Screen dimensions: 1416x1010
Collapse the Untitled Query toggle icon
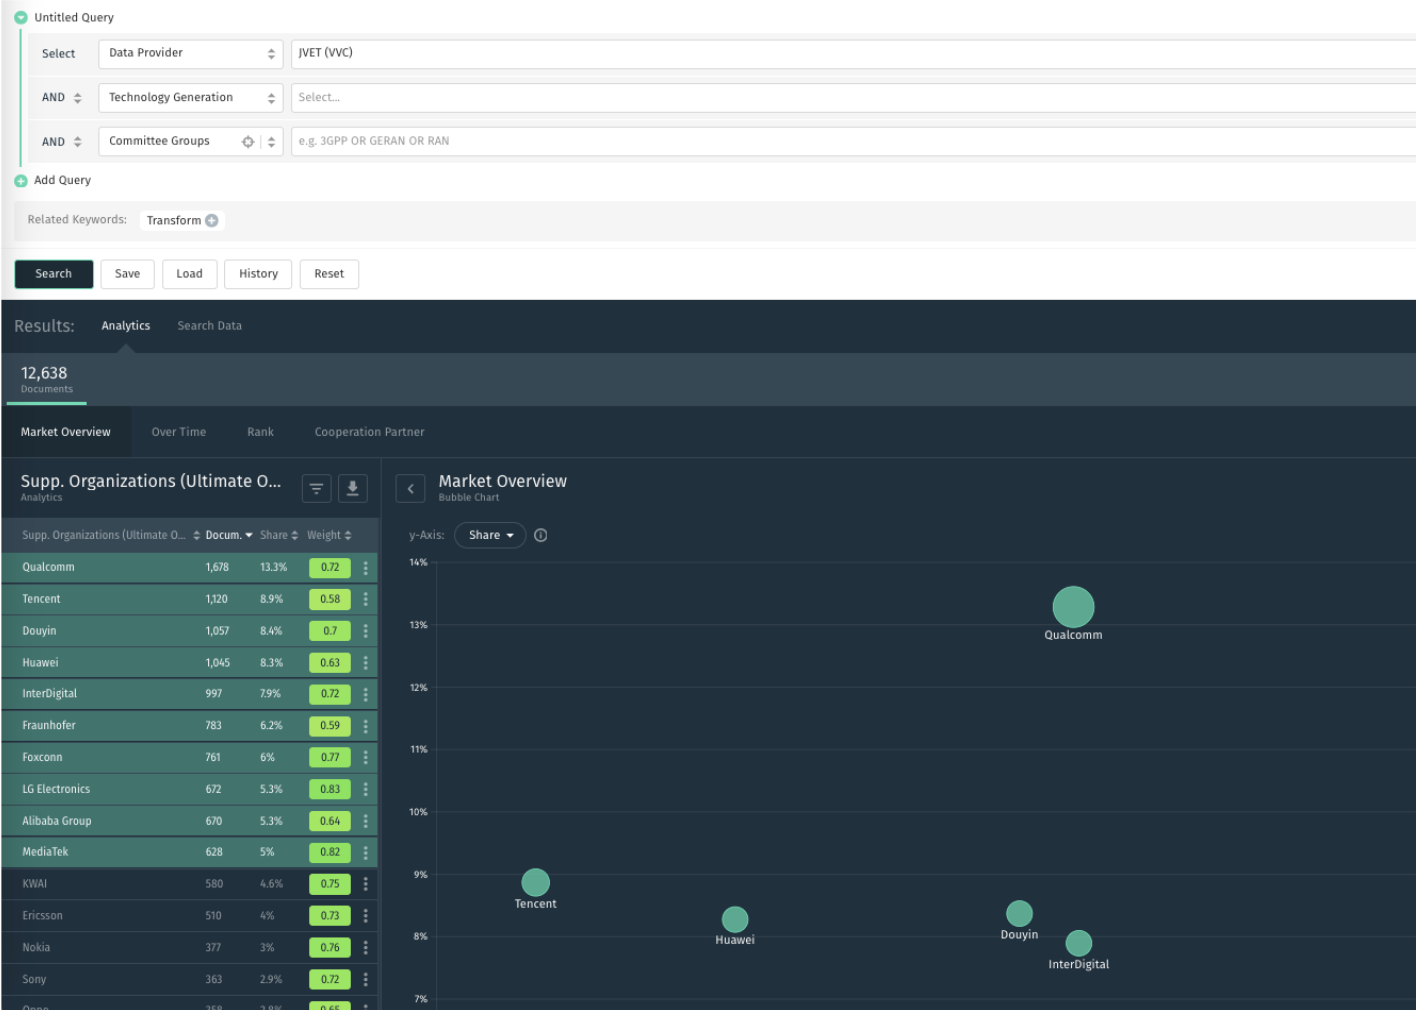21,18
